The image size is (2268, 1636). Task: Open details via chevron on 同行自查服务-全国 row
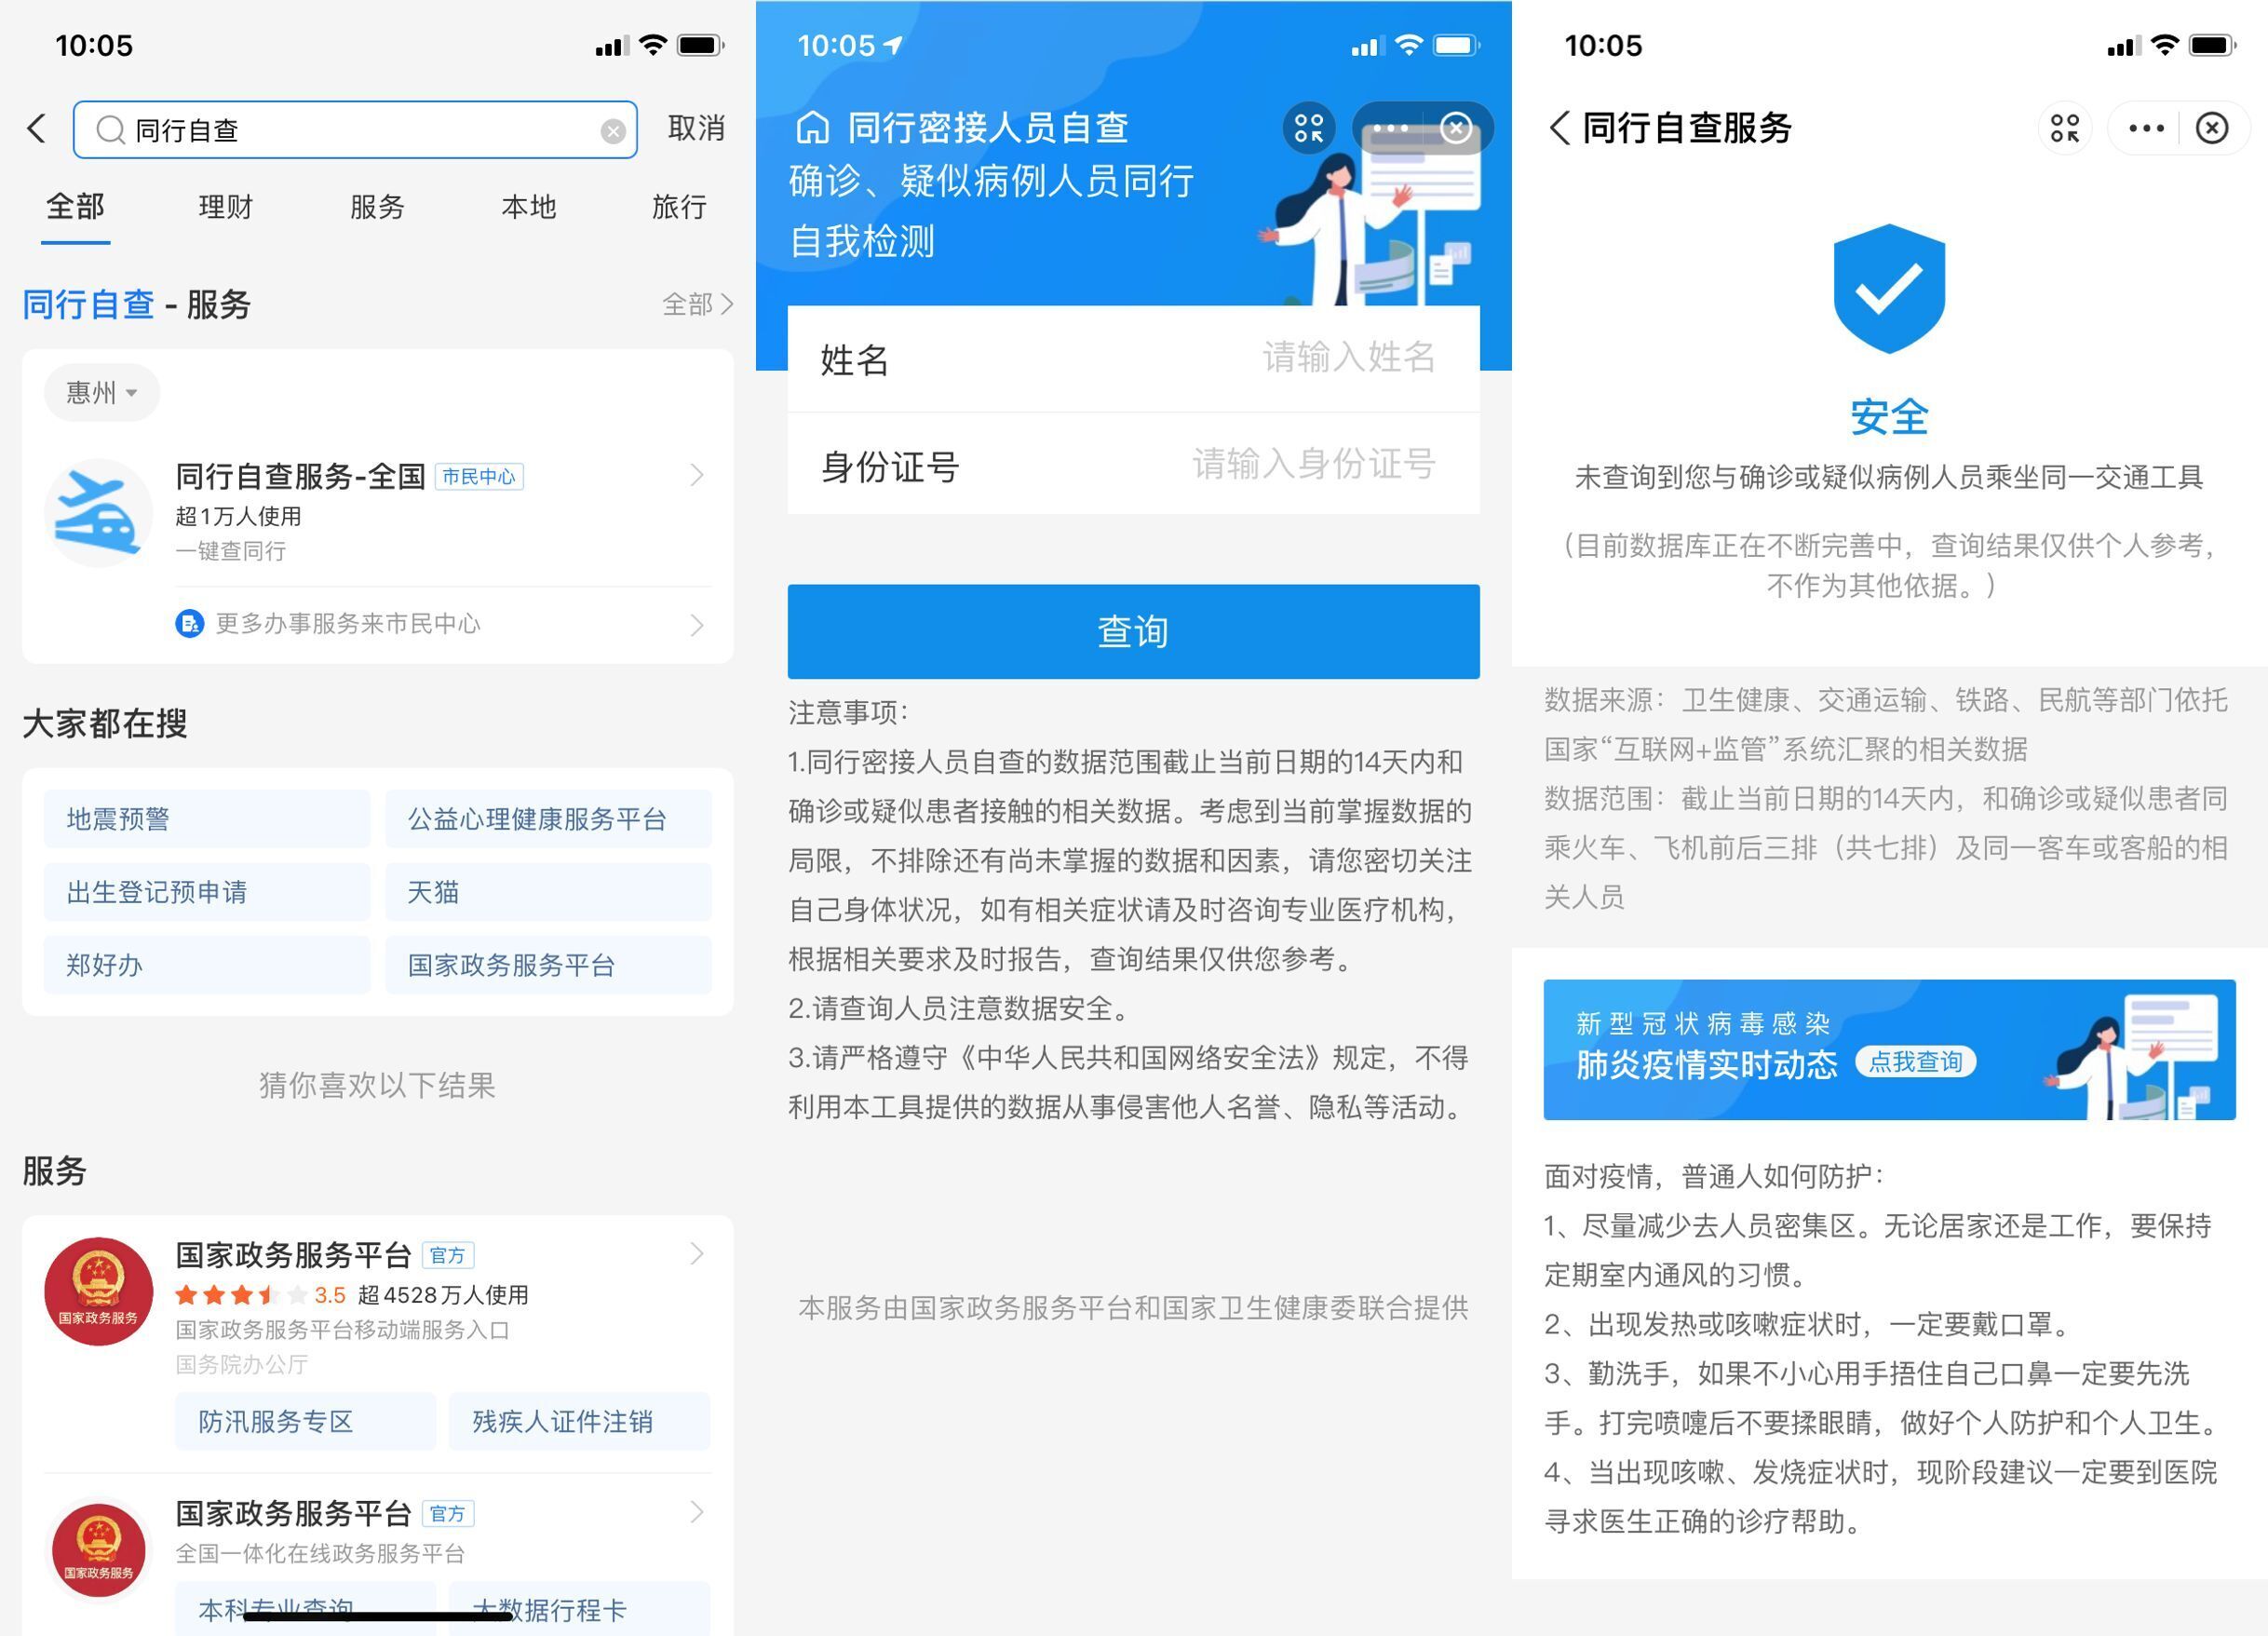[697, 475]
